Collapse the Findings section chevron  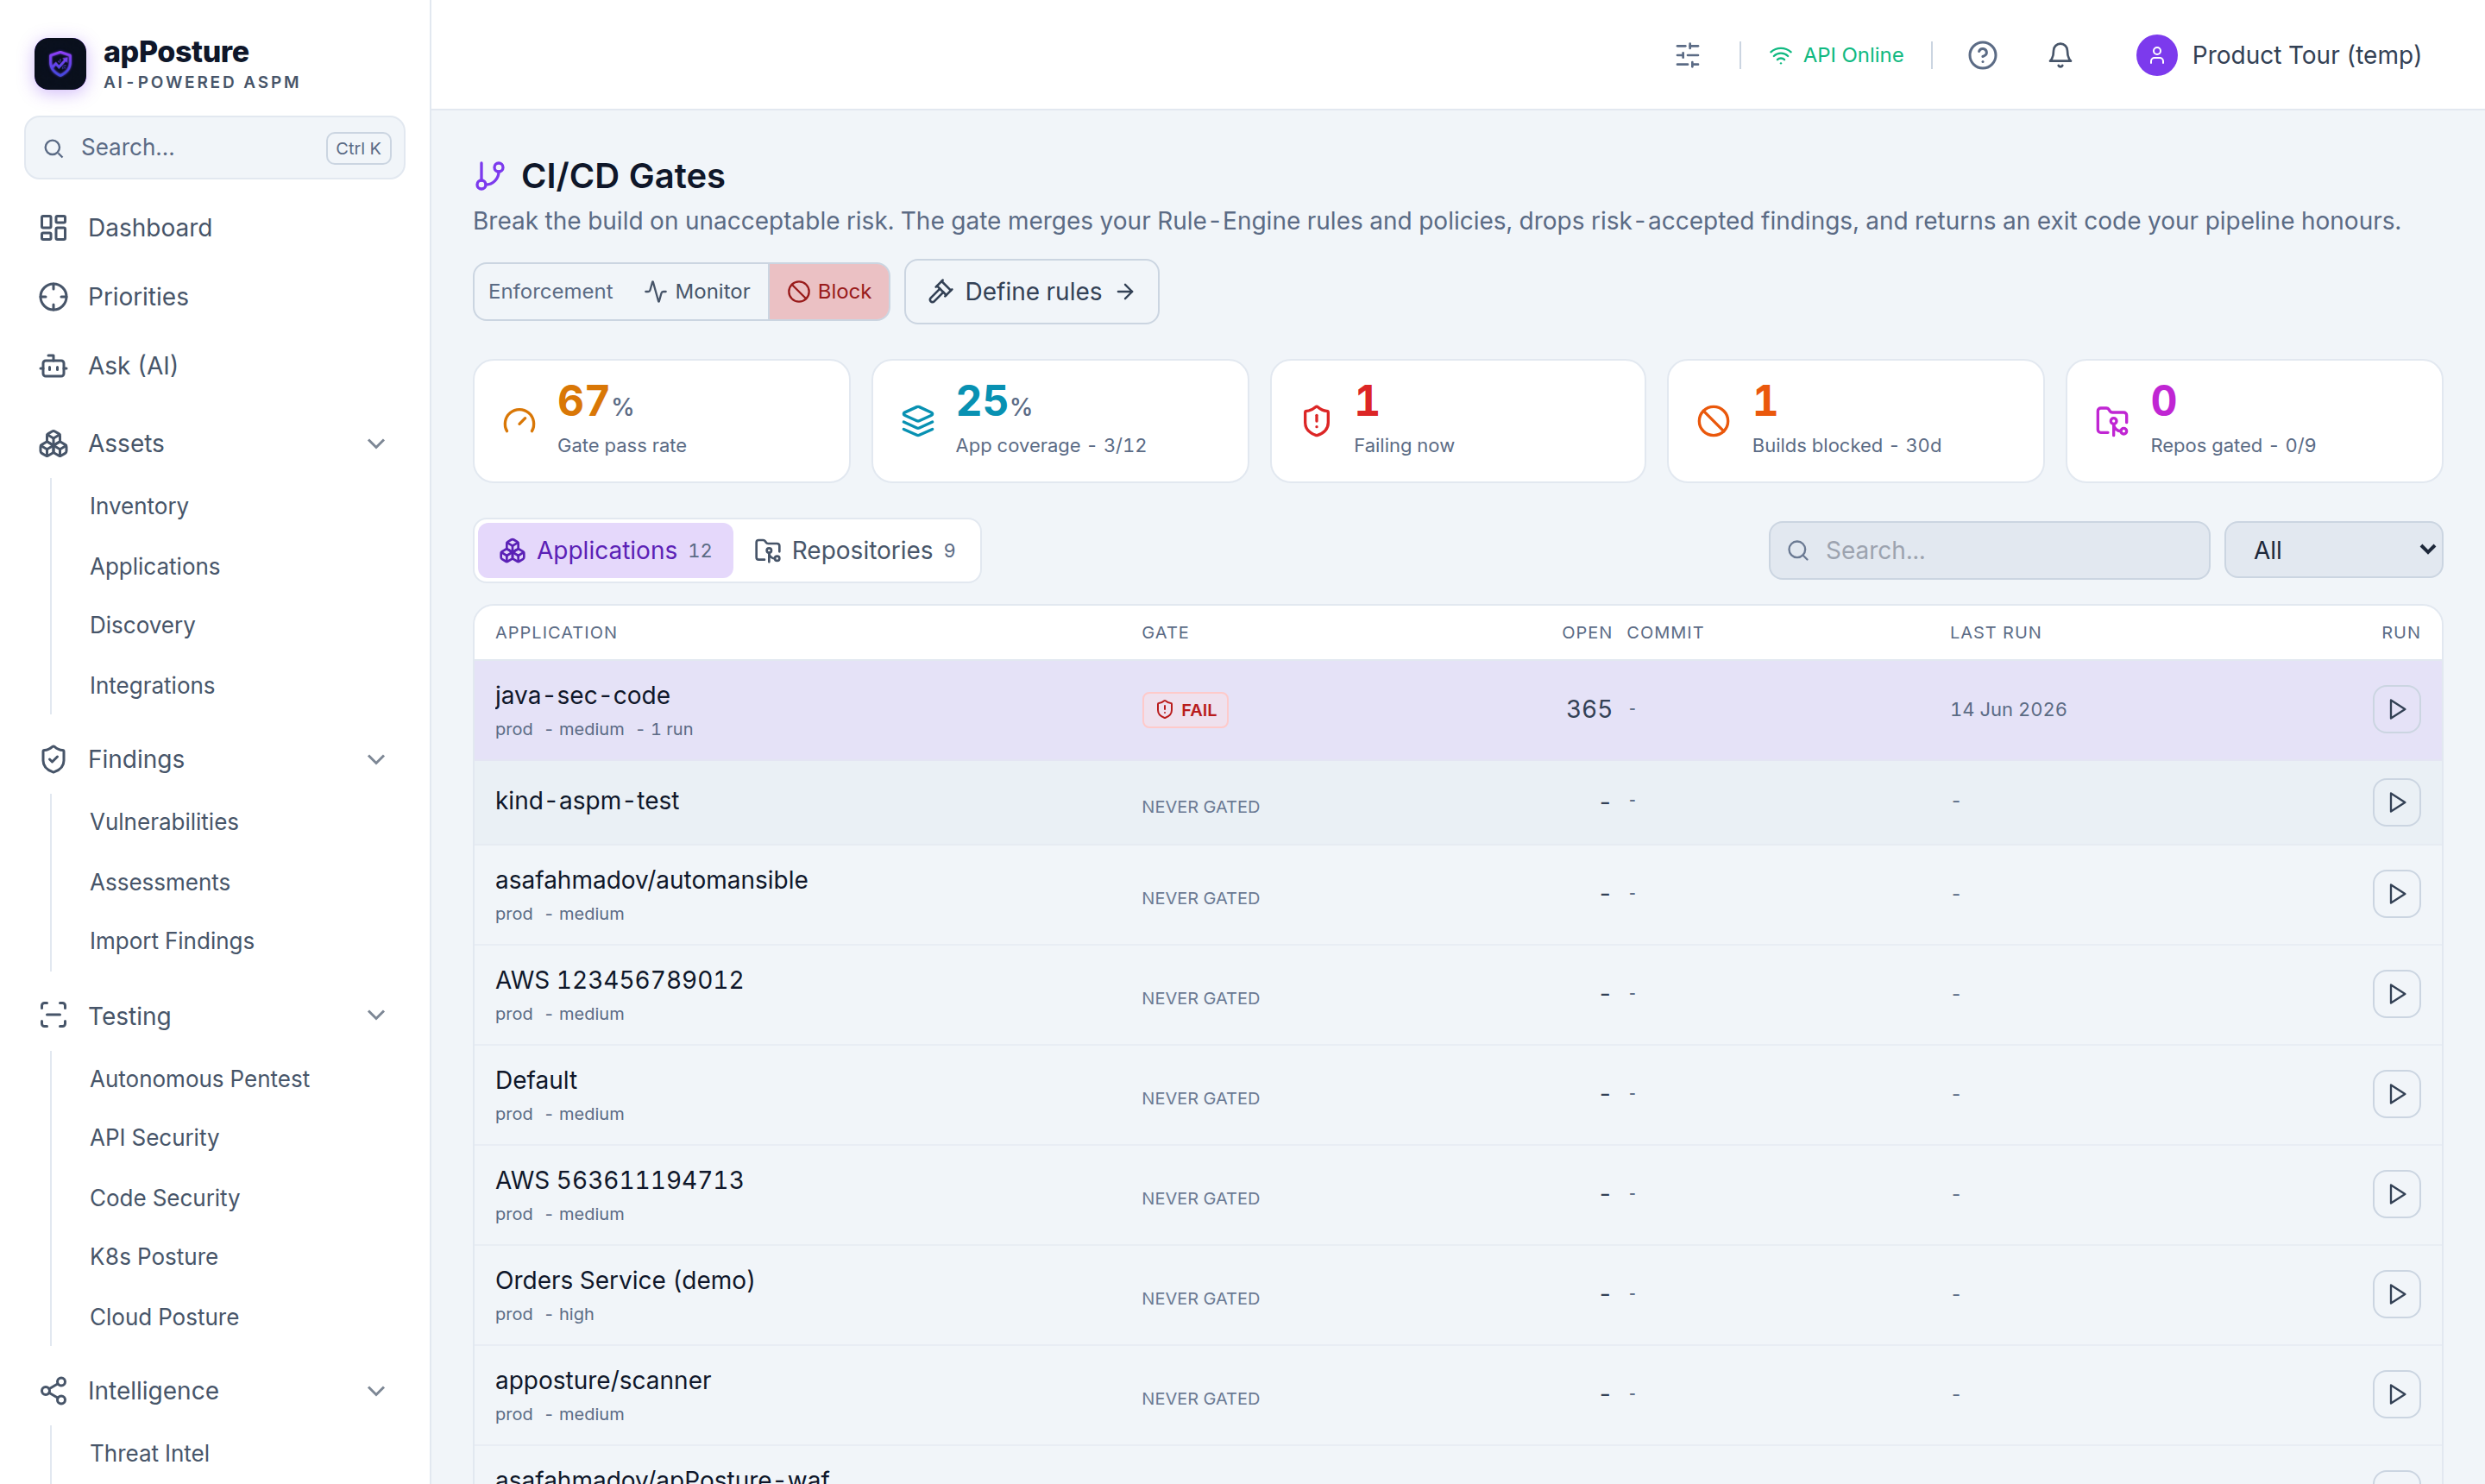click(x=376, y=759)
